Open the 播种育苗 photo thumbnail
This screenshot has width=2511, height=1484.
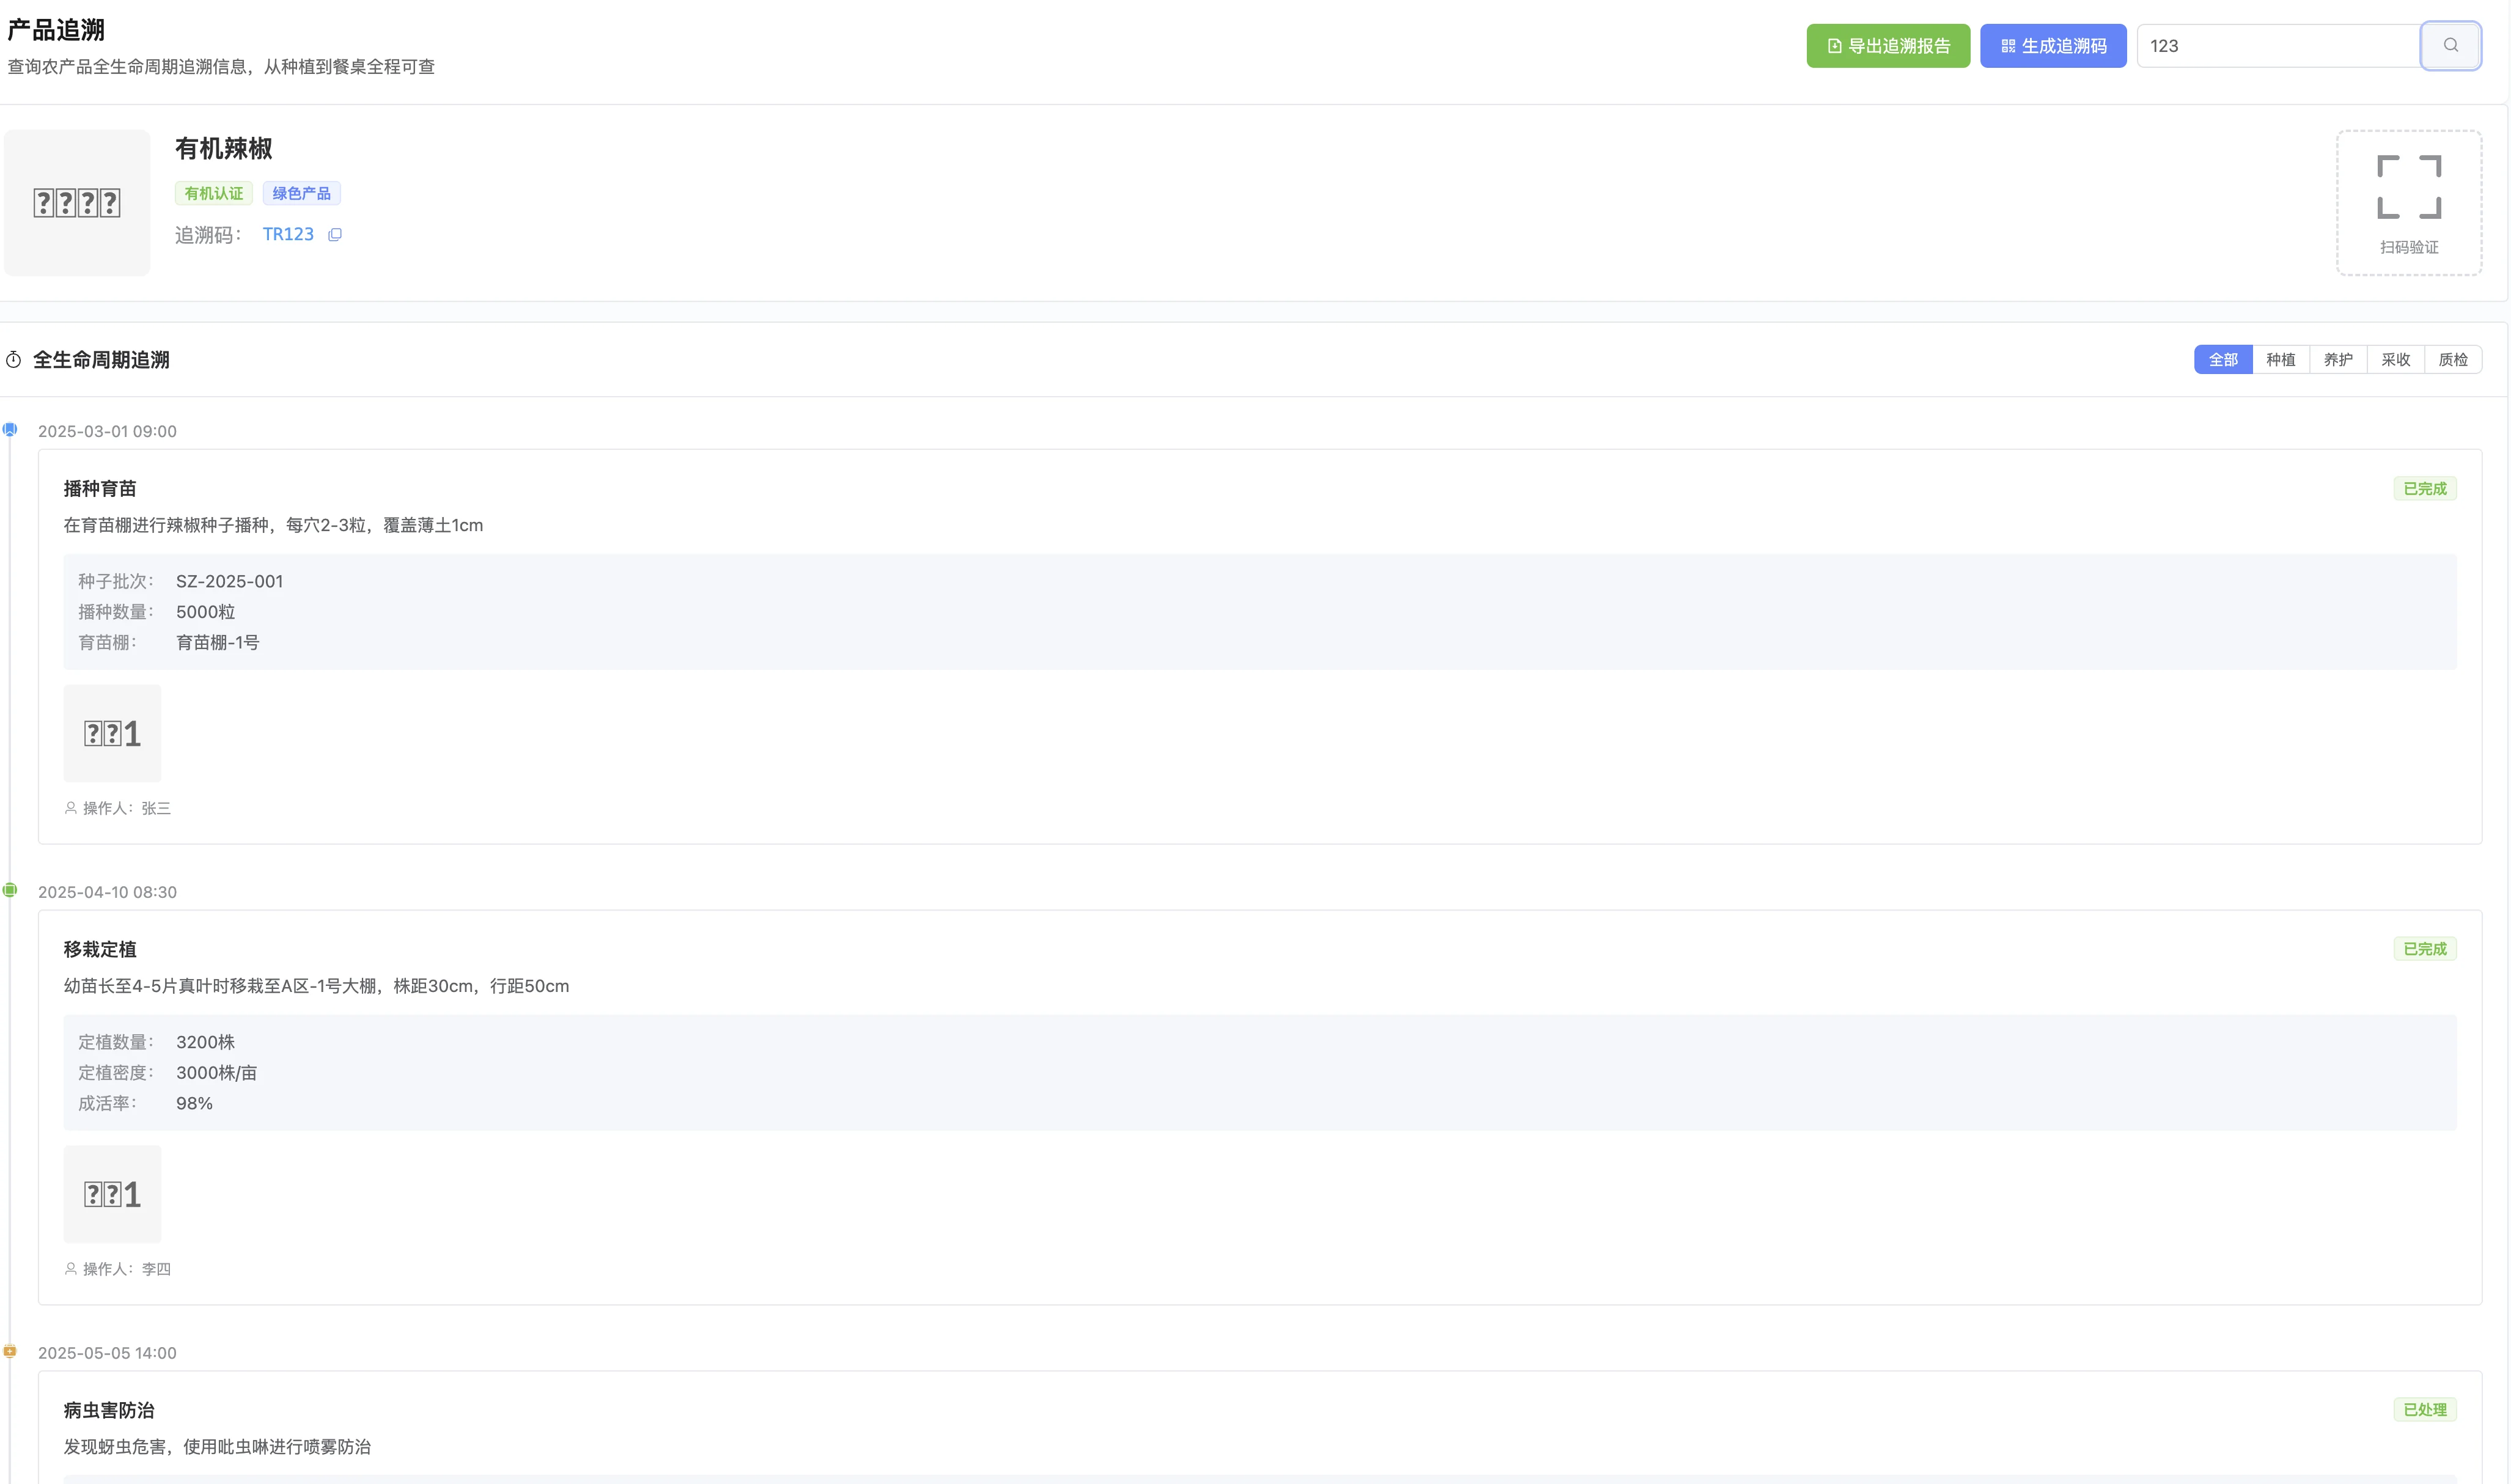112,733
